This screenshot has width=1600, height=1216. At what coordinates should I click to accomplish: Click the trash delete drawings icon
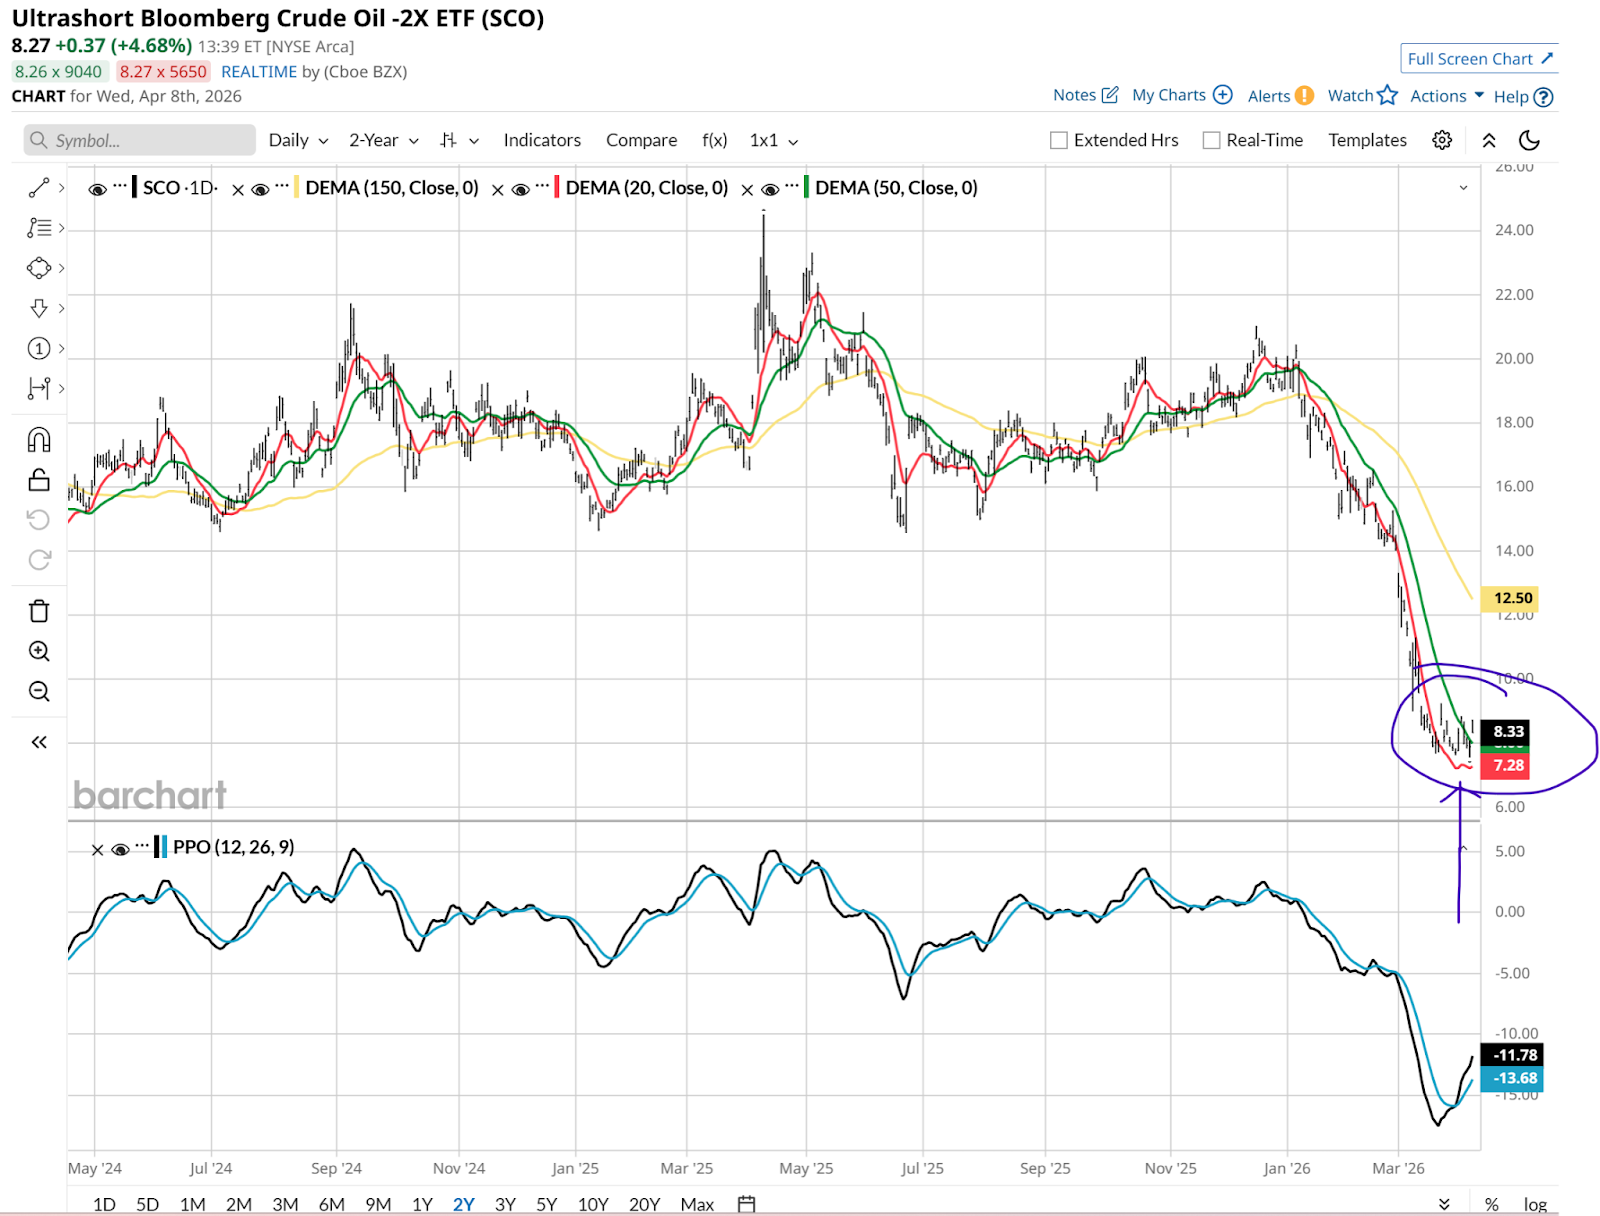tap(39, 611)
